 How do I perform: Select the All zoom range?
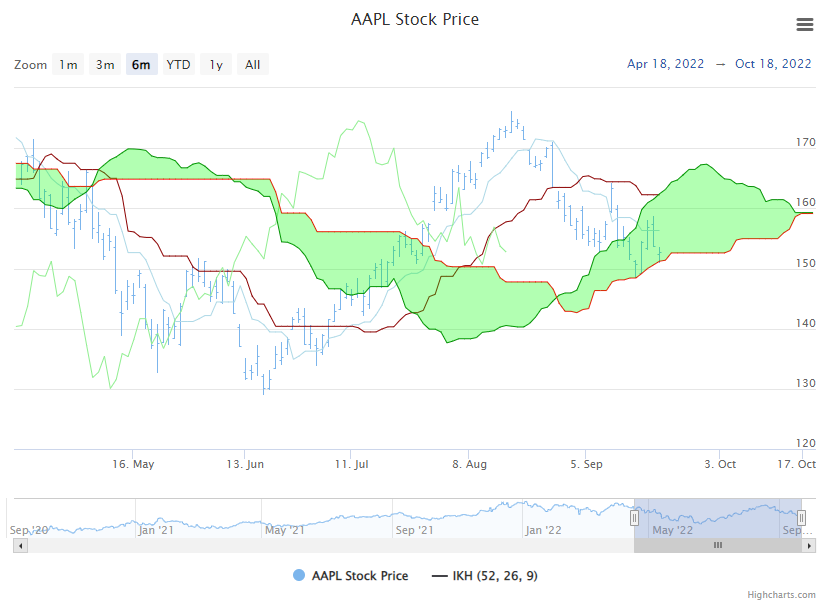click(x=253, y=65)
